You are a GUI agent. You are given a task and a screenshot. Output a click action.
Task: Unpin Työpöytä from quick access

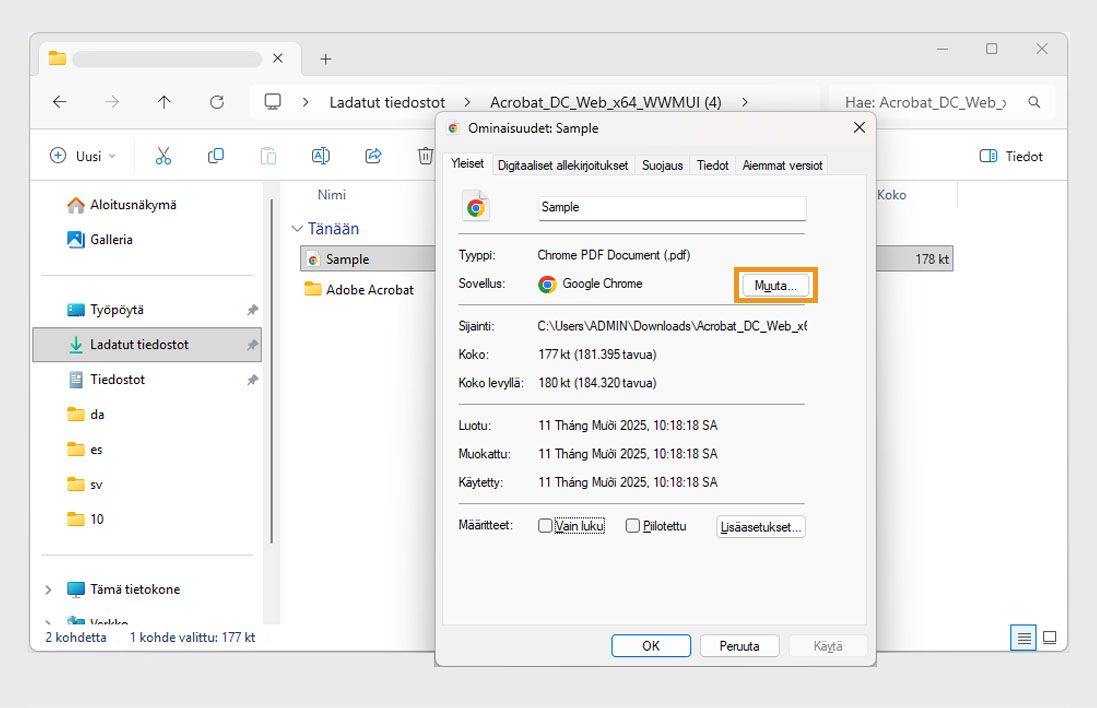pos(253,310)
